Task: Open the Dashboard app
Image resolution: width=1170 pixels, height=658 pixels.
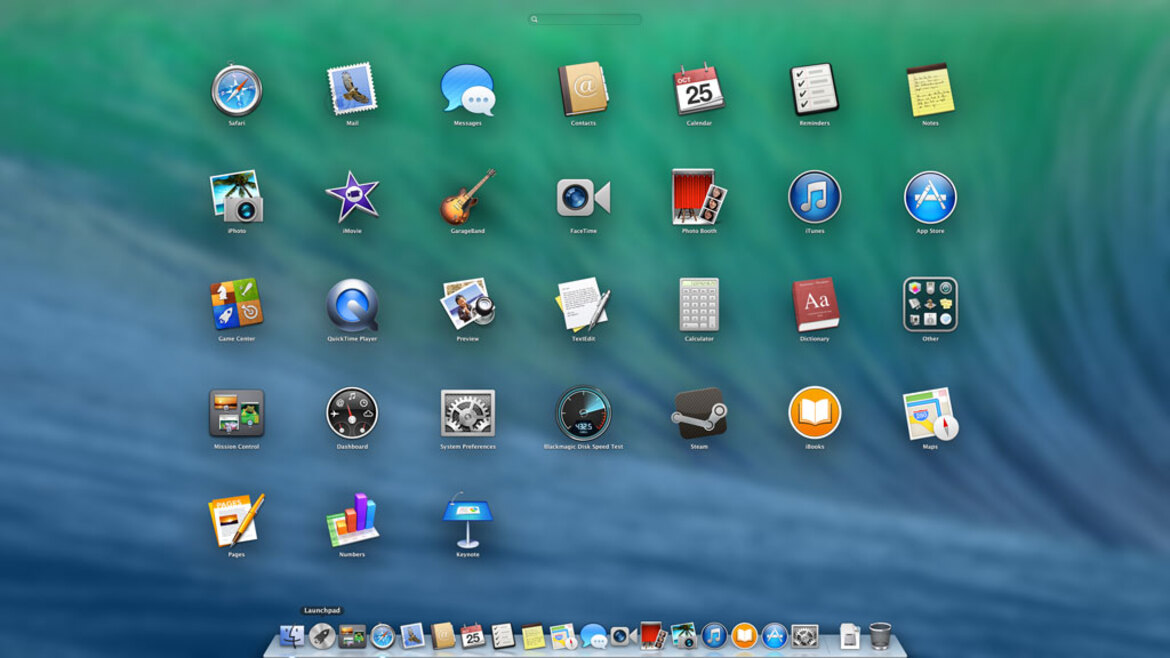Action: (352, 413)
